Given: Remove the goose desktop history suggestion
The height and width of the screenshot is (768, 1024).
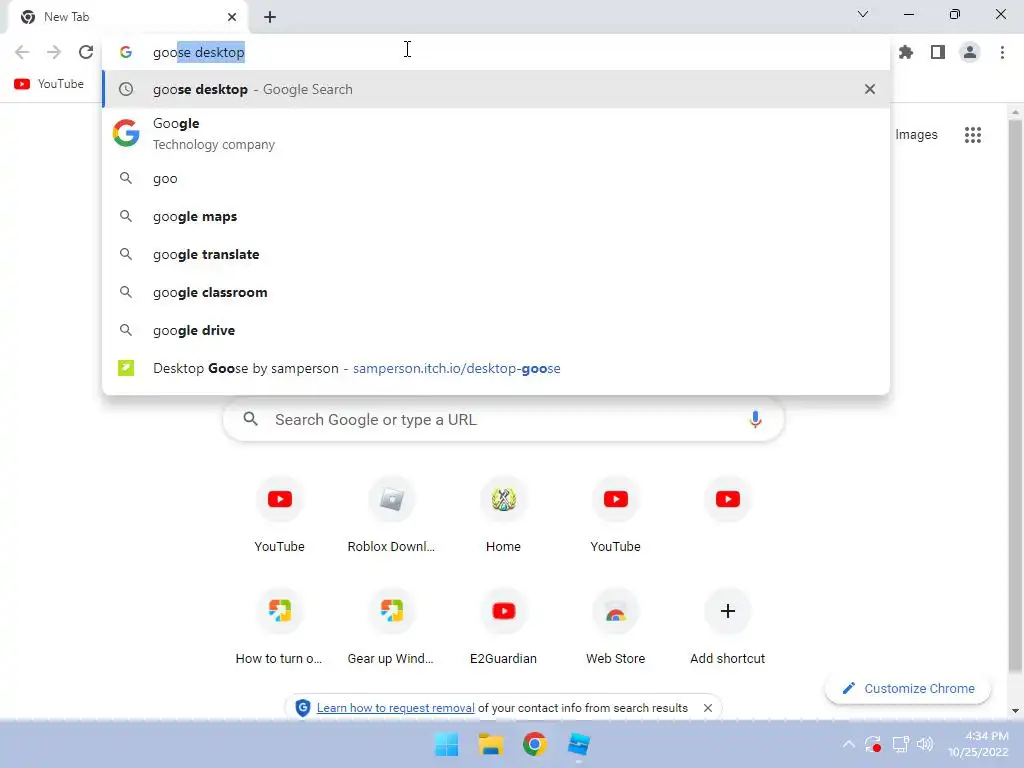Looking at the screenshot, I should click(869, 89).
